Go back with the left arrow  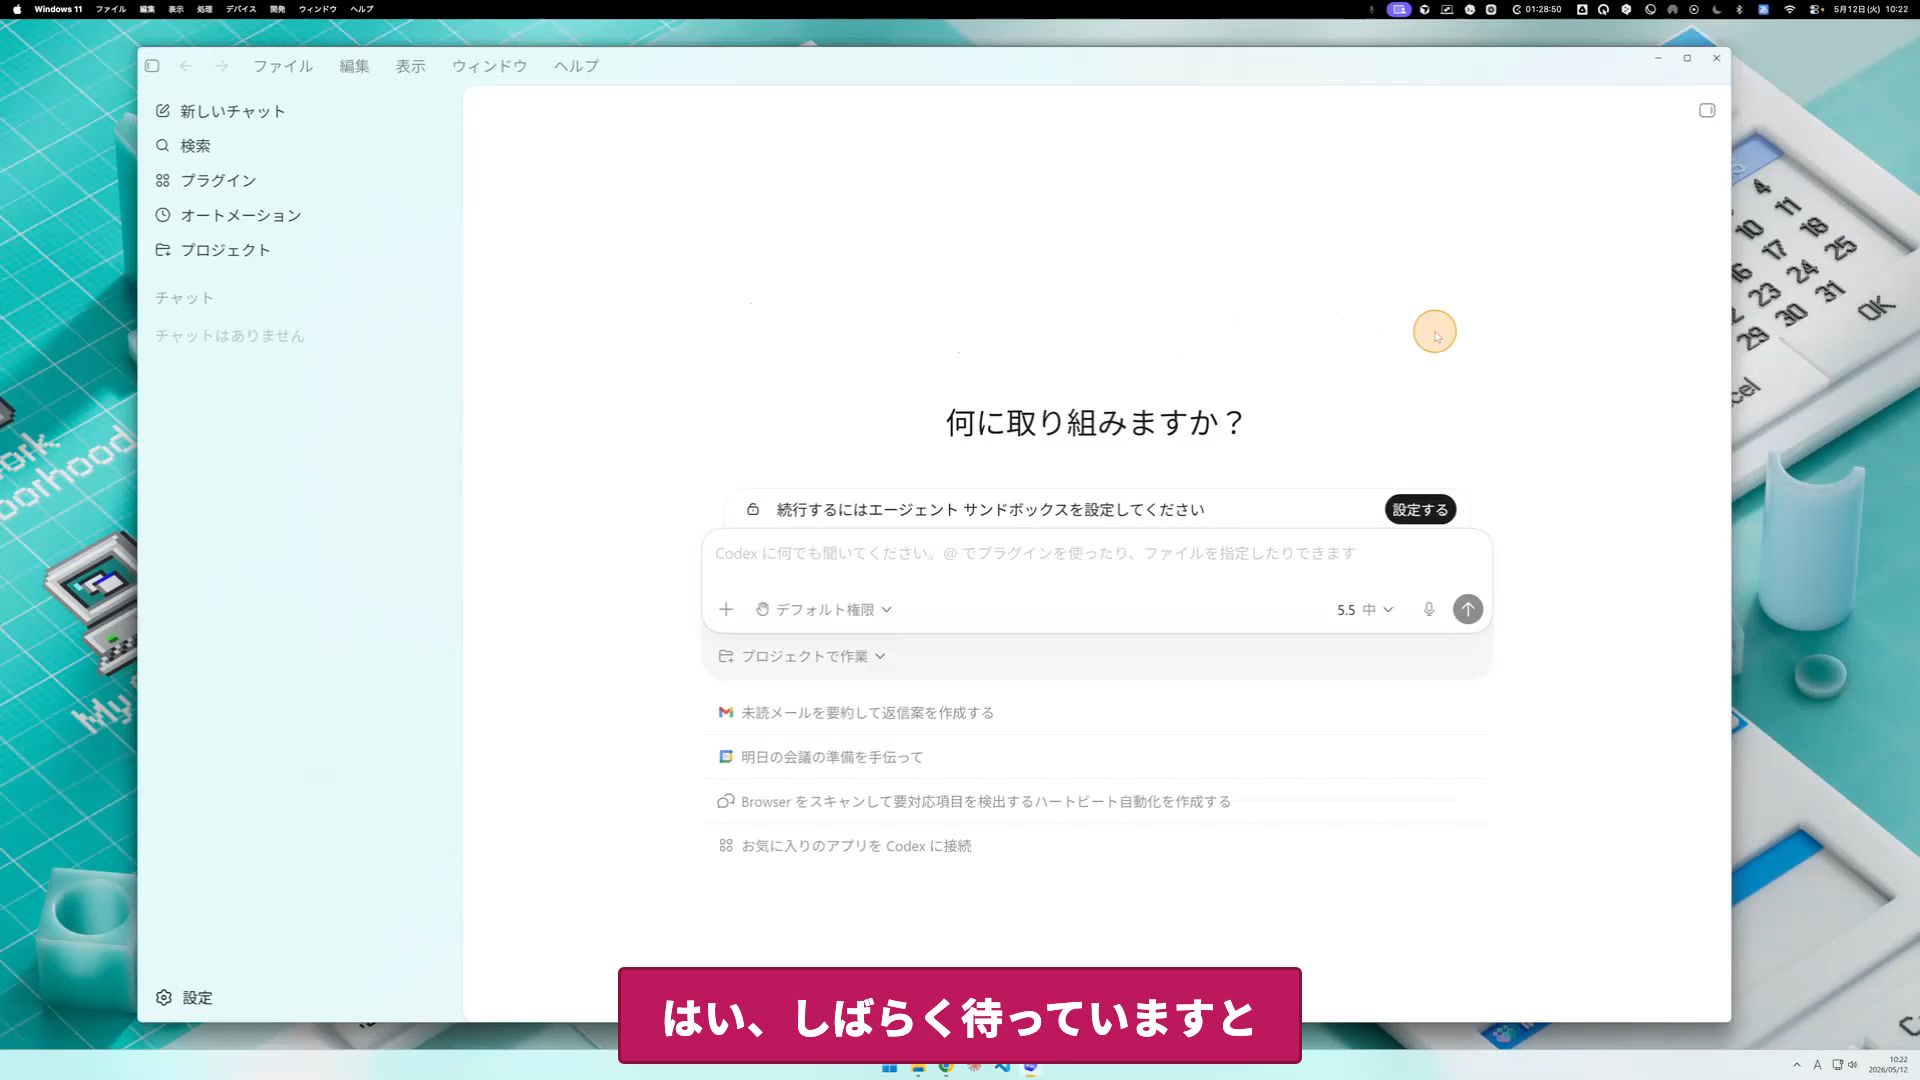(x=186, y=66)
